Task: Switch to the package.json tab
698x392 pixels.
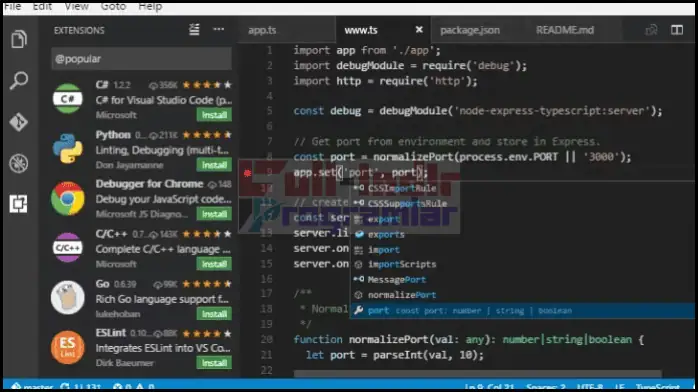Action: (470, 30)
